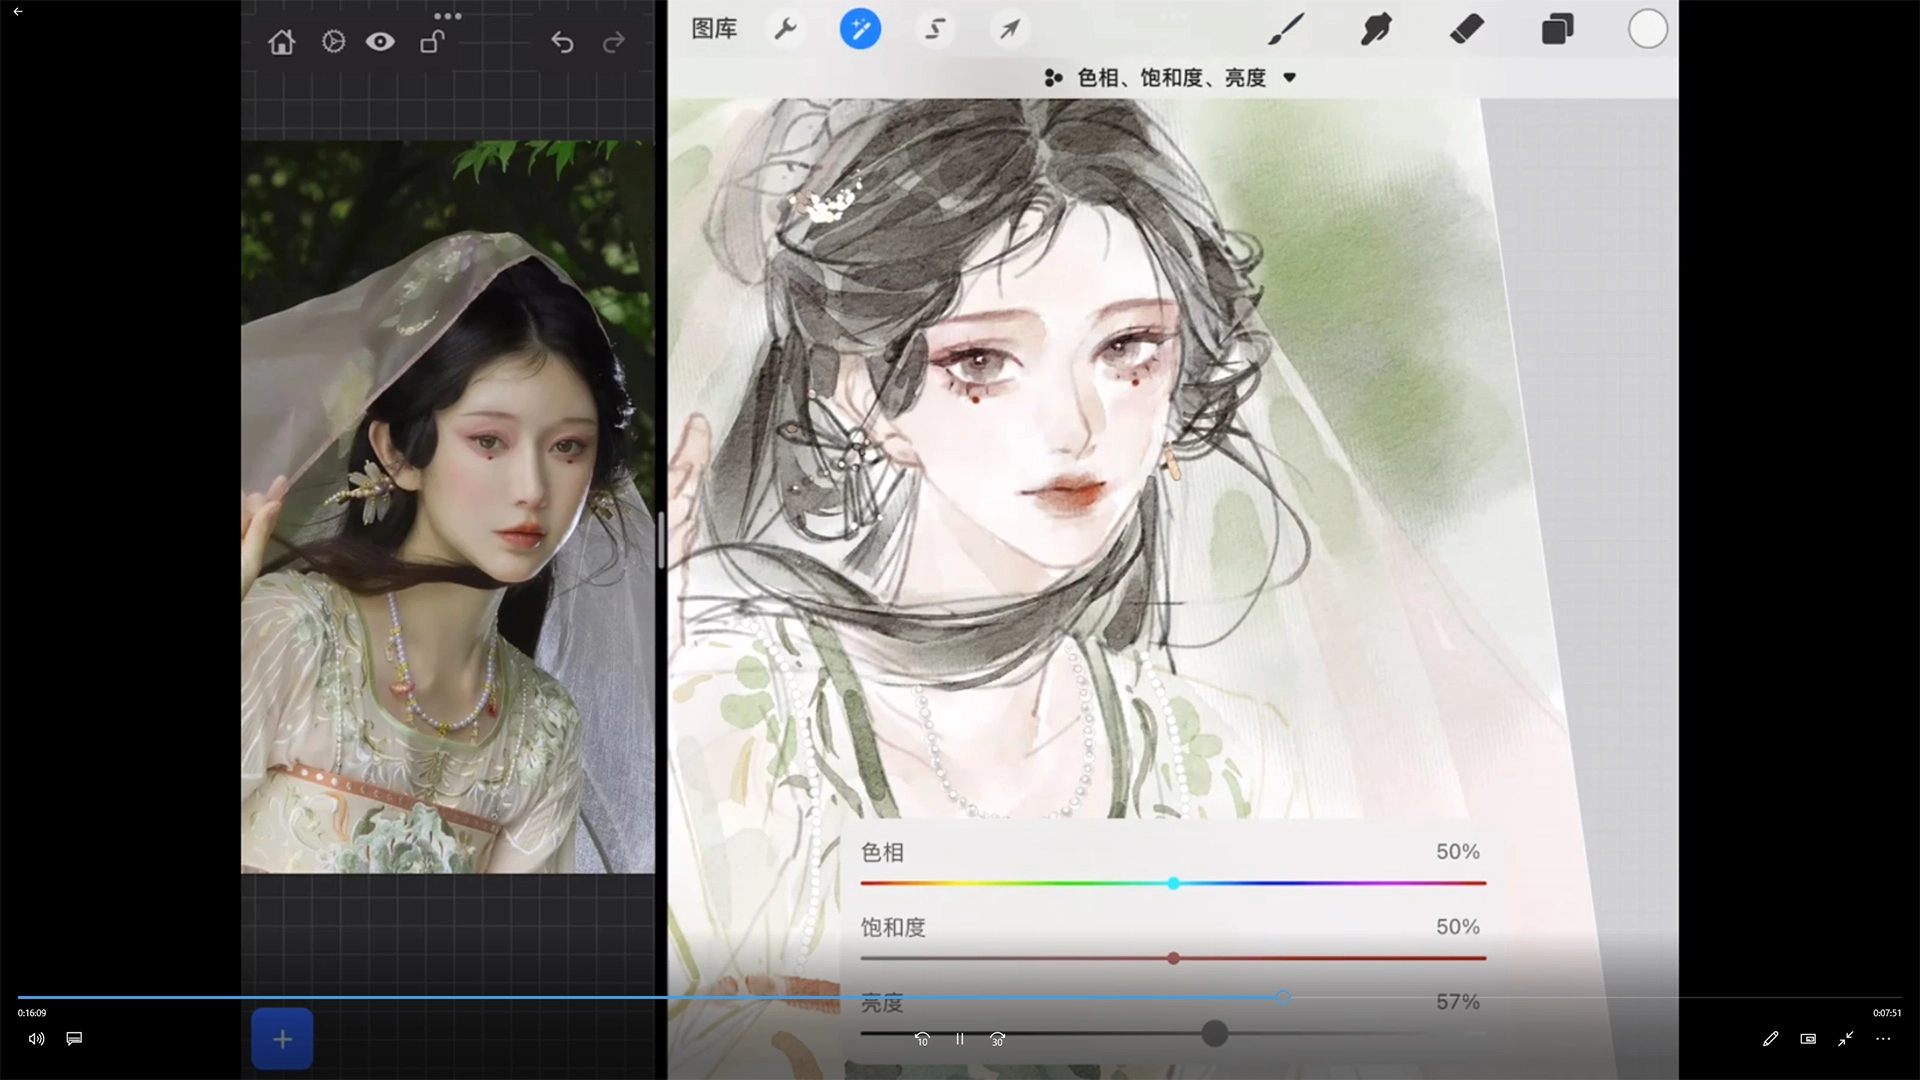Open the more options ellipsis in video player
This screenshot has height=1080, width=1920.
(x=1883, y=1039)
